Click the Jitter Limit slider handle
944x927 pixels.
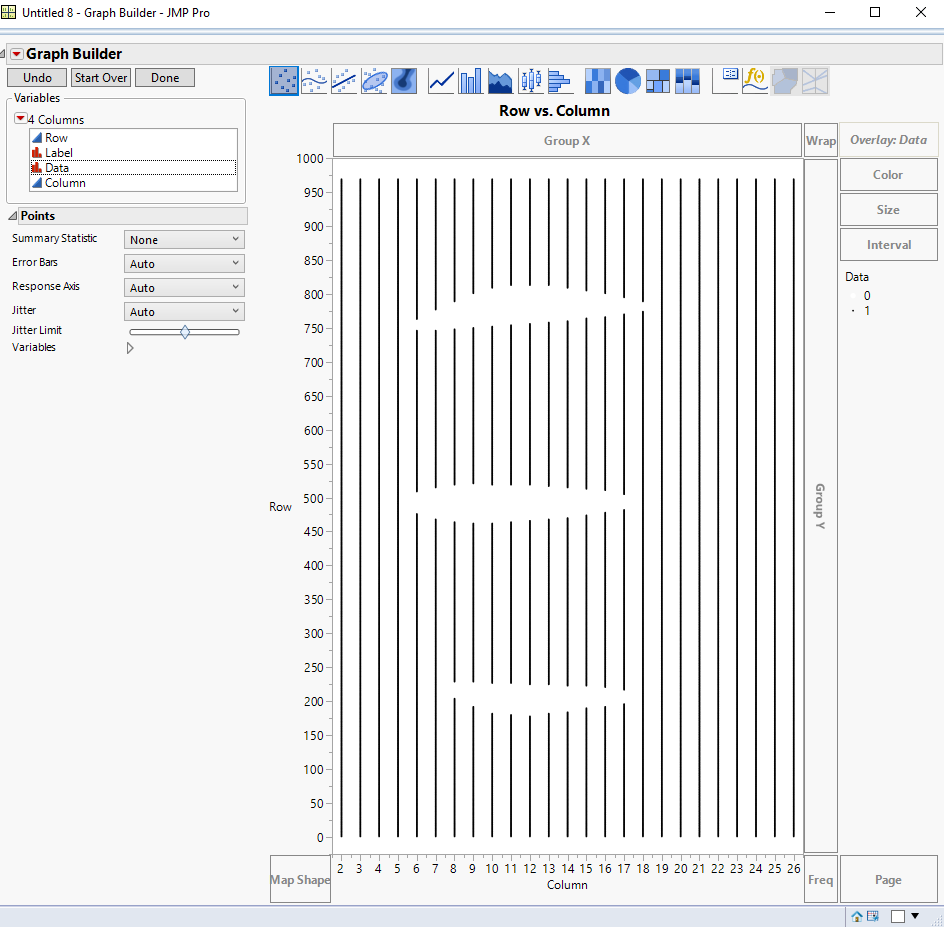click(185, 331)
